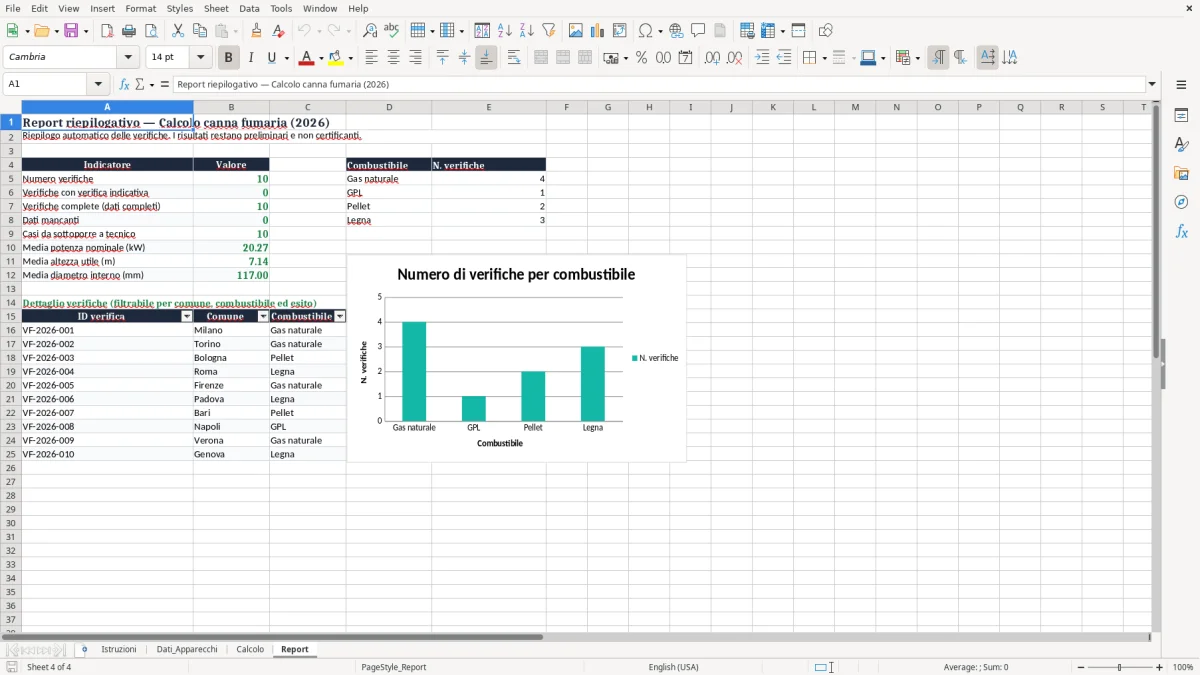Click the Clear Direct Formatting icon

(x=279, y=31)
